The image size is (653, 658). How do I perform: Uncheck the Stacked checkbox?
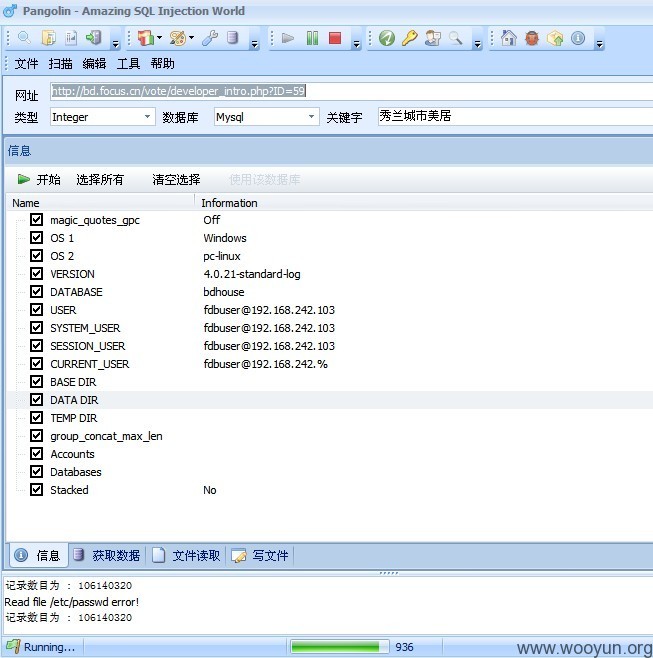[37, 490]
